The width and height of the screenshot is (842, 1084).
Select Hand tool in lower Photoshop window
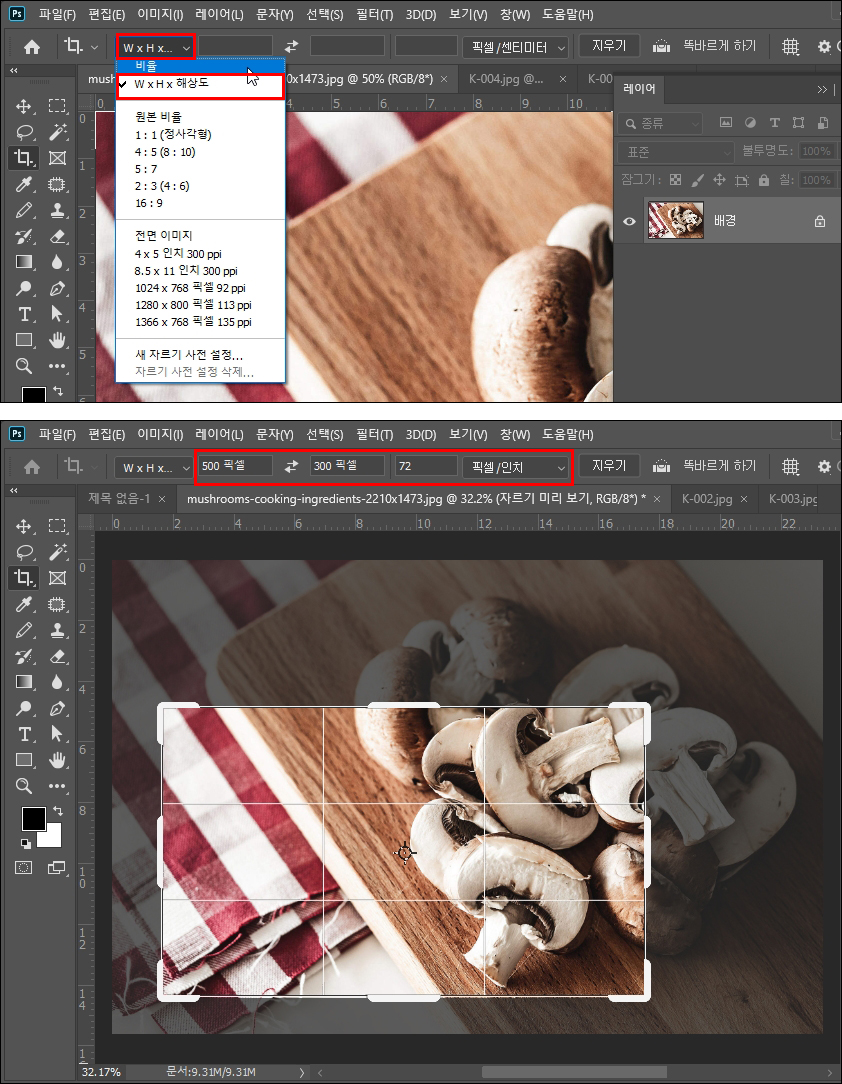coord(57,760)
